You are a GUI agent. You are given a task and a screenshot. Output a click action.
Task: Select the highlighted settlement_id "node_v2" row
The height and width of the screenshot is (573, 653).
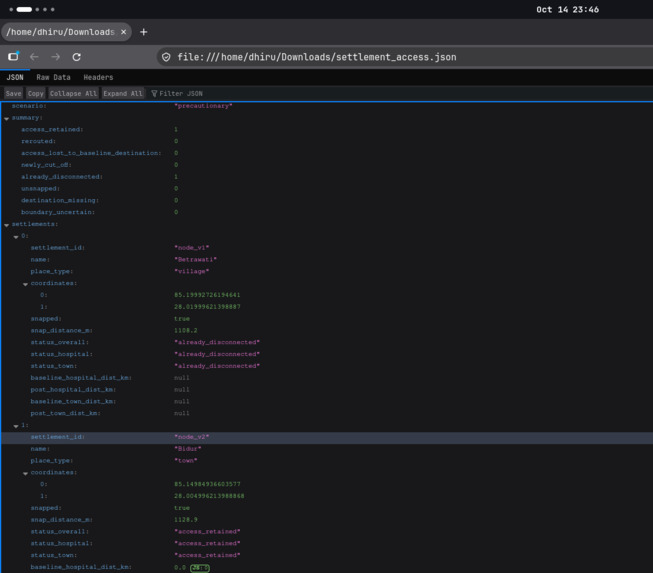pos(327,437)
